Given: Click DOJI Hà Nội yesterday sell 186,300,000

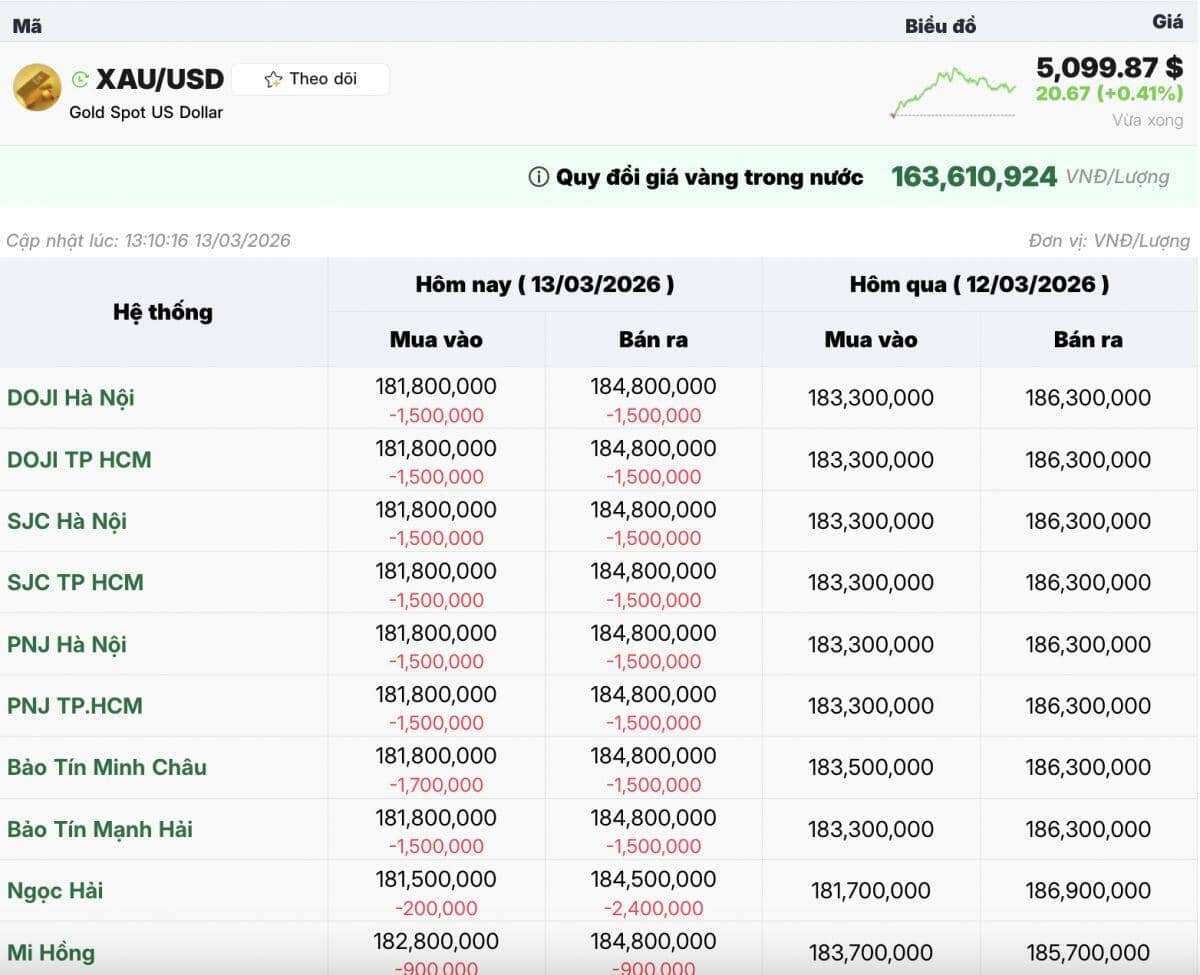Looking at the screenshot, I should point(1088,398).
